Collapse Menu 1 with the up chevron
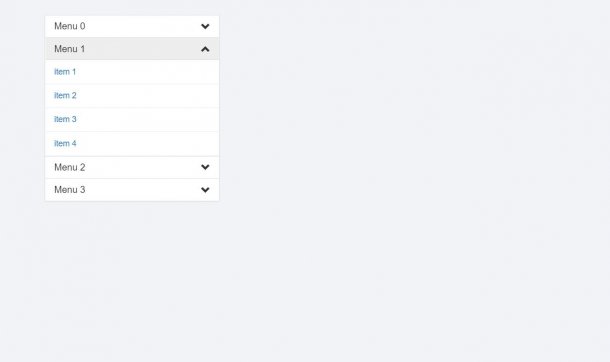Screen dimensions: 610x362 pos(205,49)
